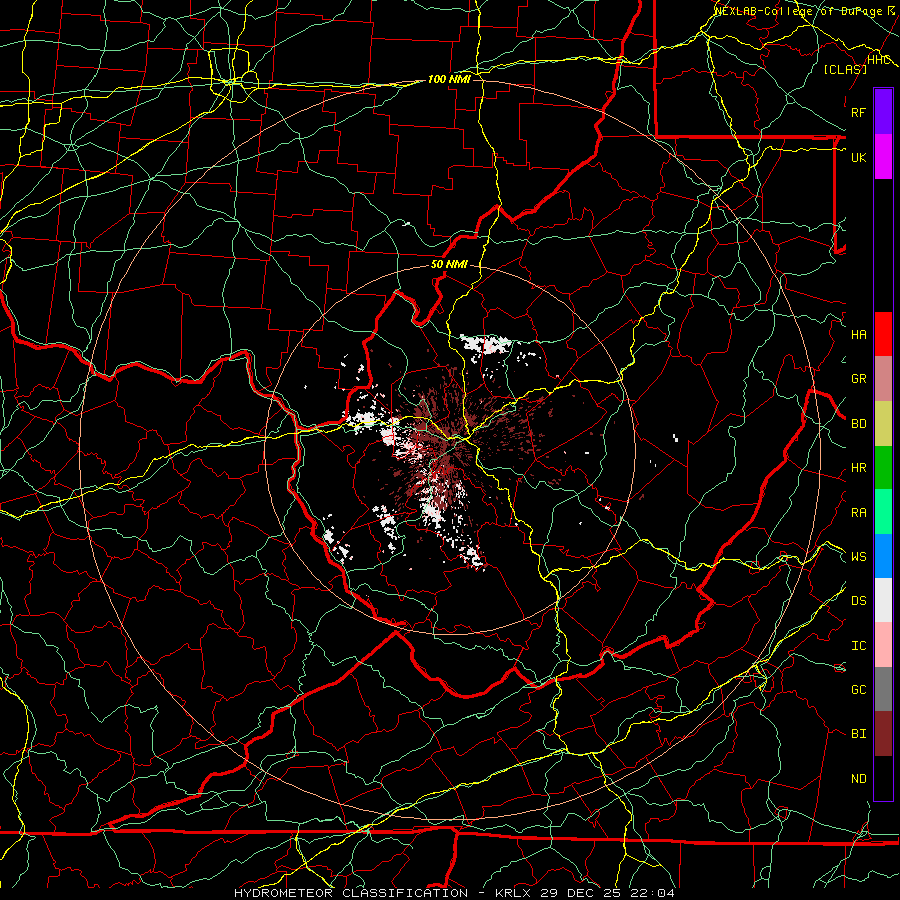The width and height of the screenshot is (900, 900).
Task: Click the 50 NMI range ring label
Action: tap(449, 265)
